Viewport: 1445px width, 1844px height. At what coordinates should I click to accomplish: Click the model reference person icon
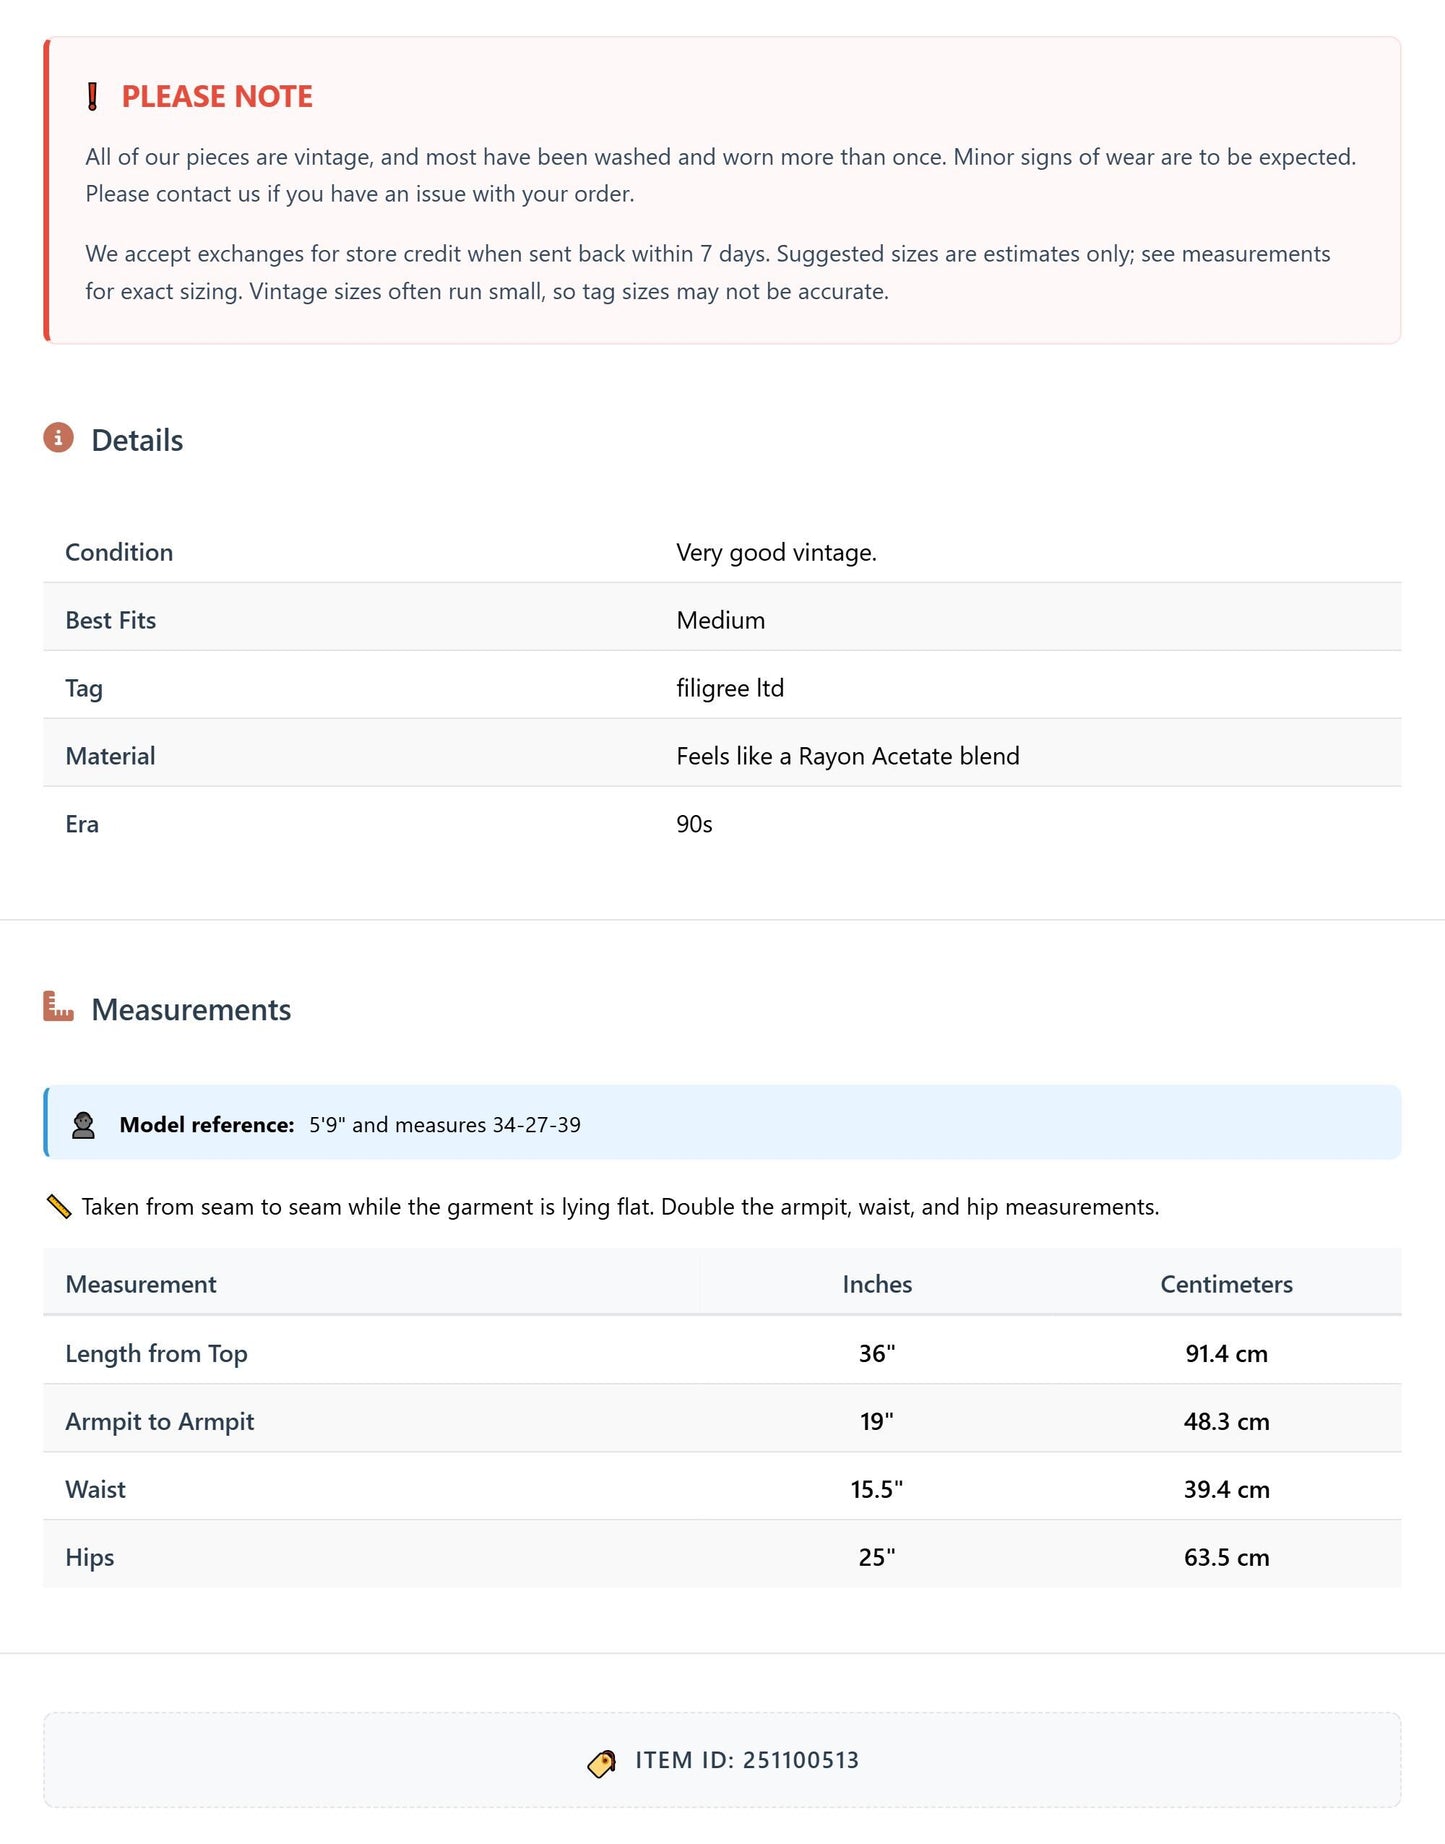(84, 1125)
